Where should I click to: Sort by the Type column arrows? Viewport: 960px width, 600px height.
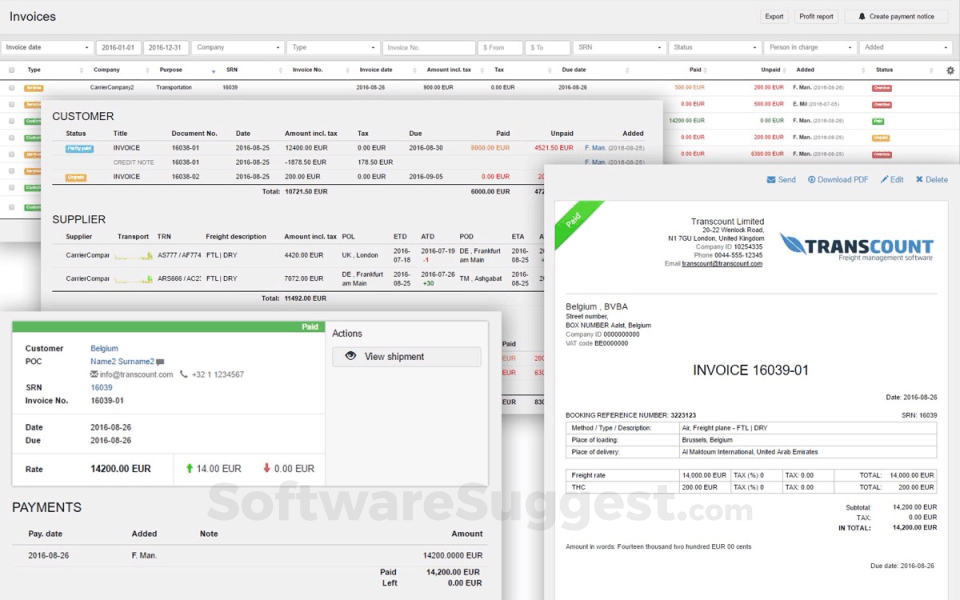click(x=81, y=70)
